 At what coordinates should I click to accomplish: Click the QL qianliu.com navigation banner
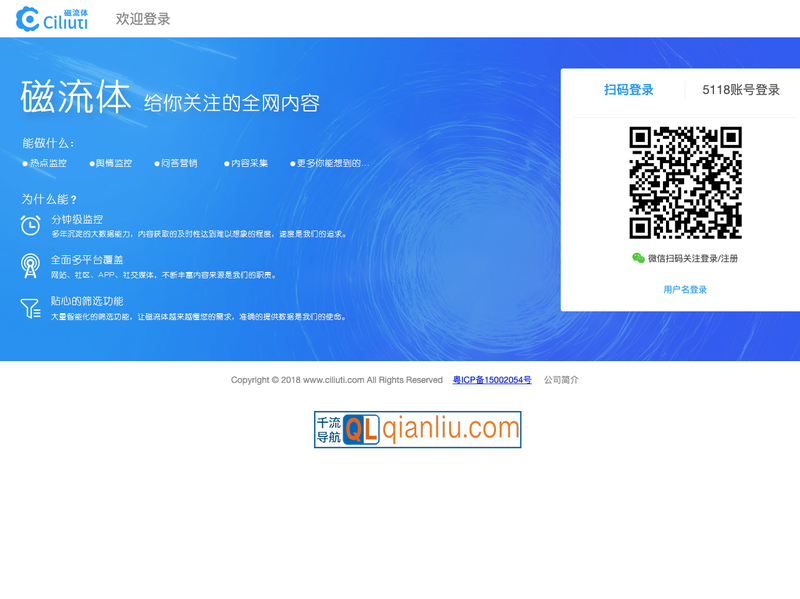pos(417,429)
